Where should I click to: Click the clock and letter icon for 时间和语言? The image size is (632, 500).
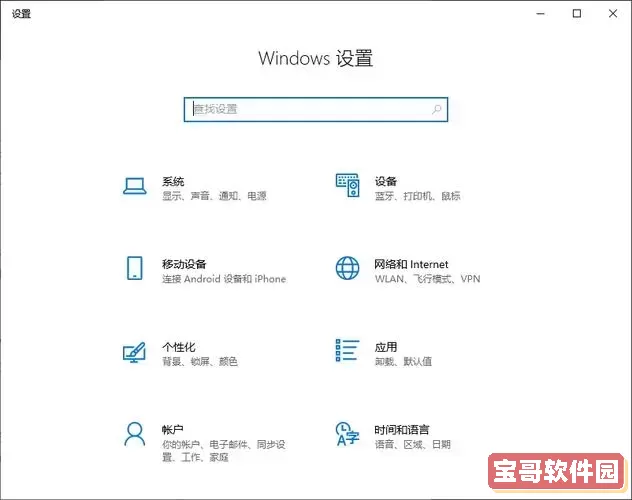[x=347, y=434]
